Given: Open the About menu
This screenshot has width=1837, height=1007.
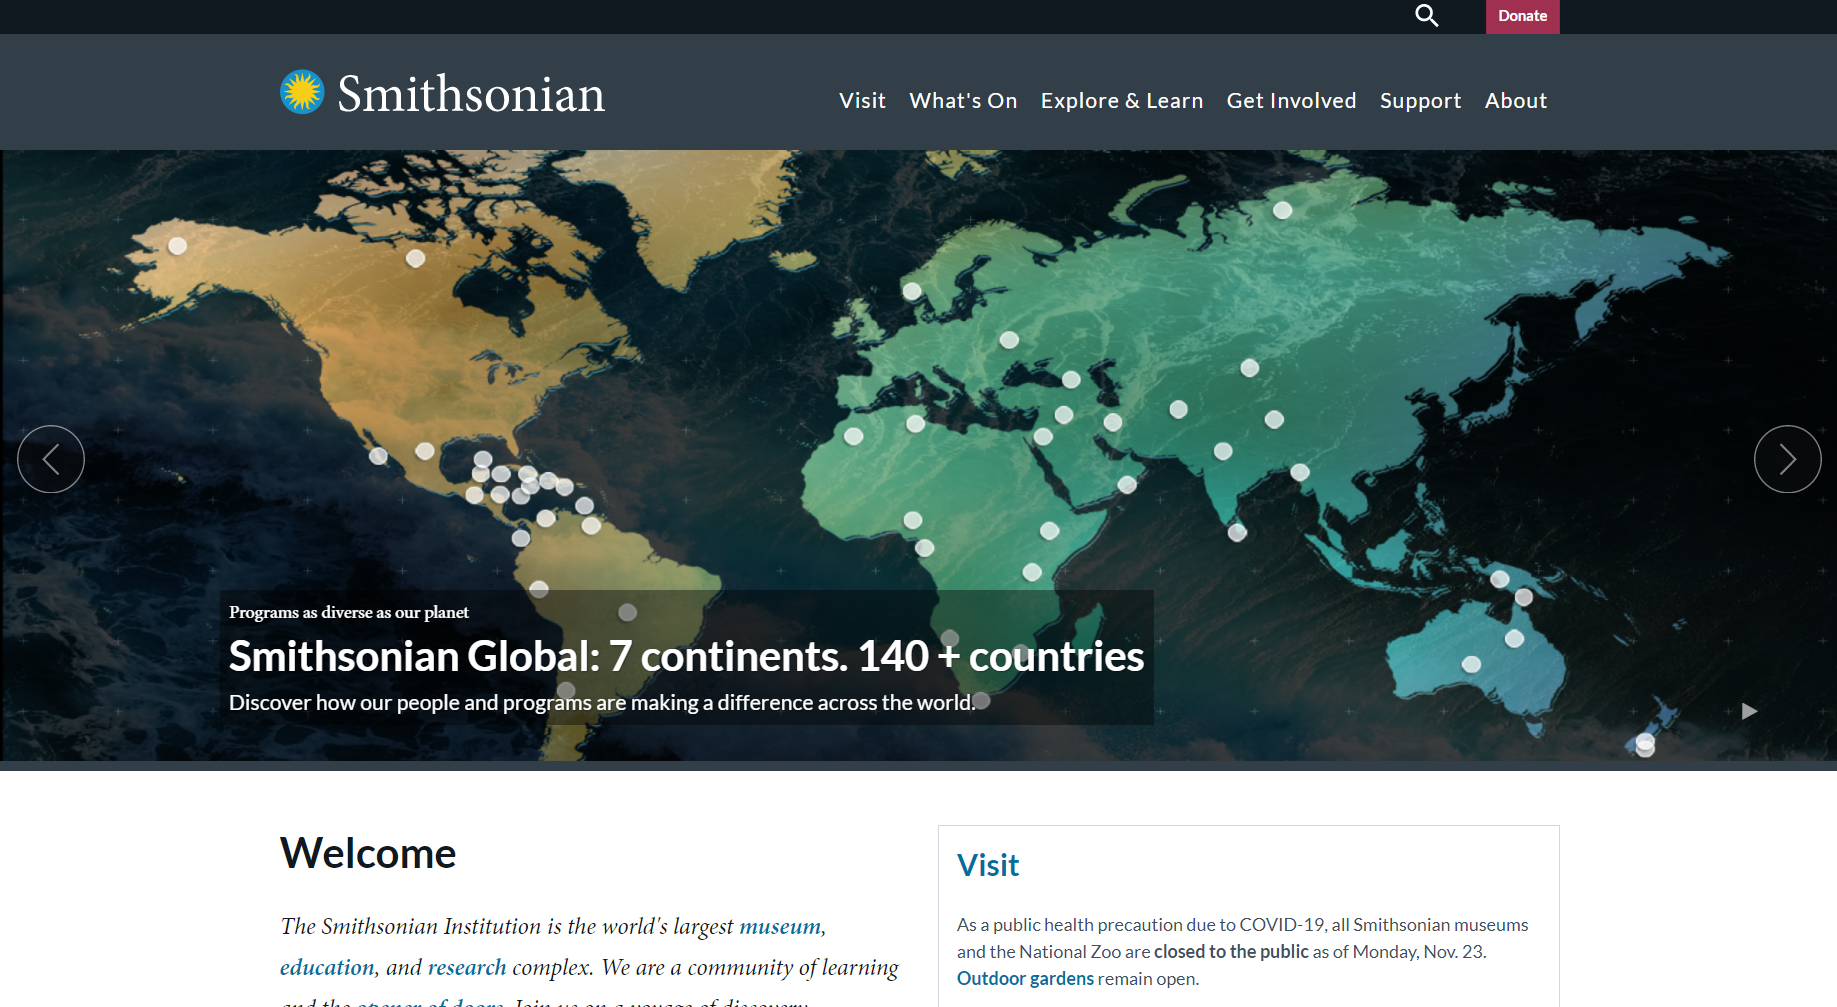Looking at the screenshot, I should [x=1516, y=101].
